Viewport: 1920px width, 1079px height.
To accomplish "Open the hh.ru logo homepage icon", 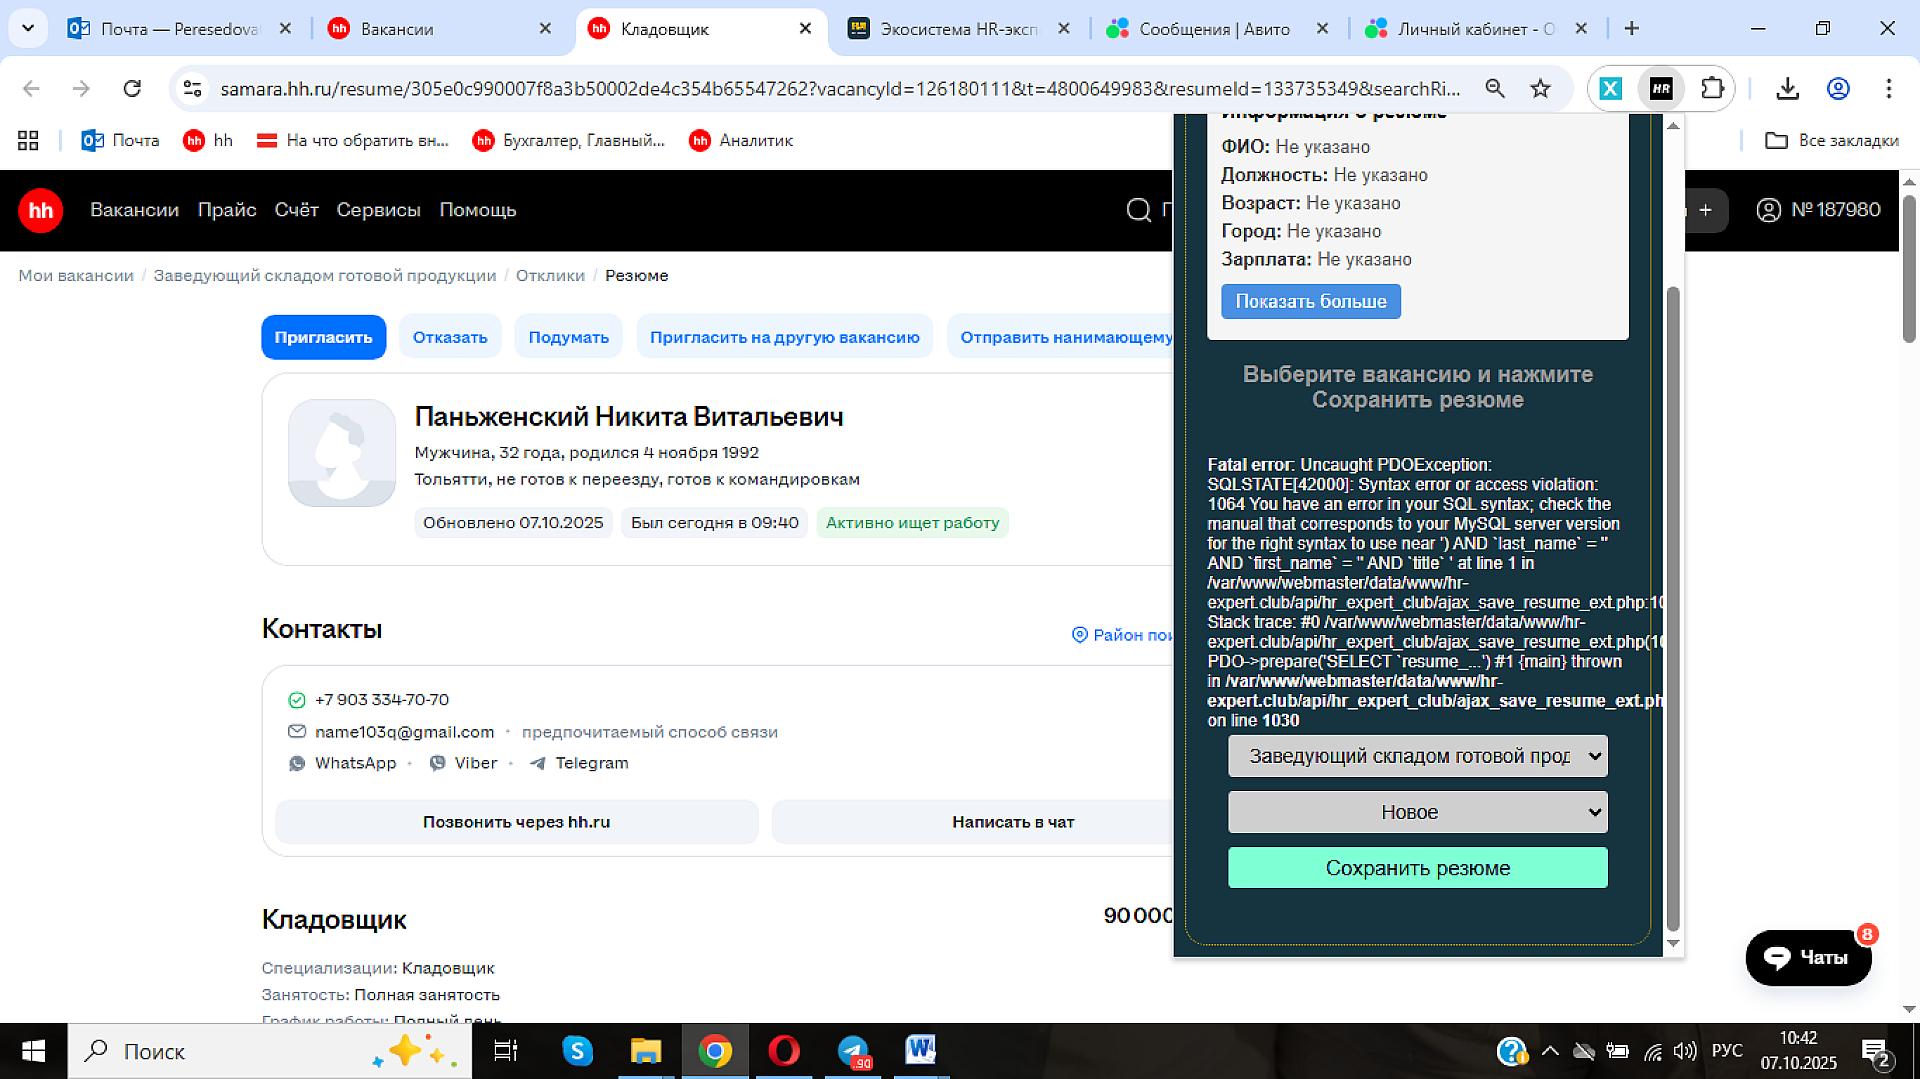I will pos(40,210).
